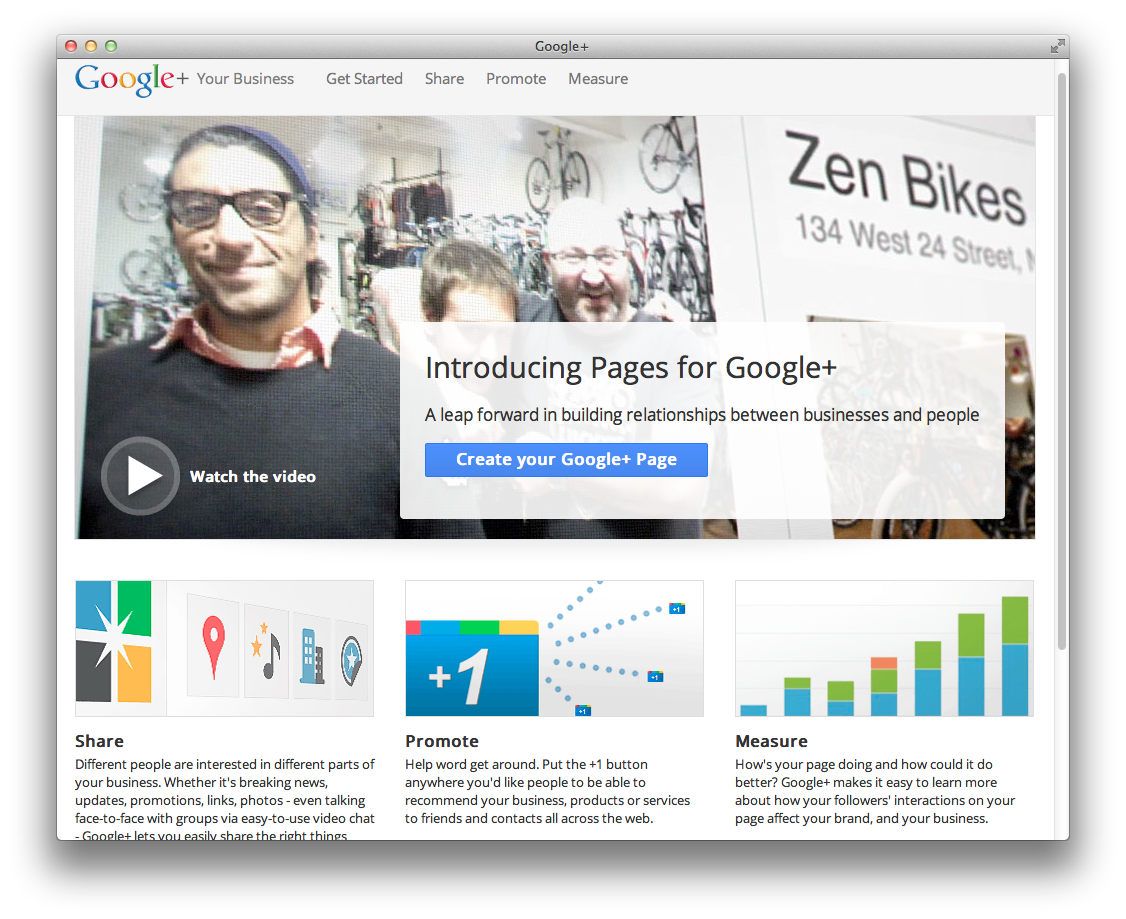Open the Measure section heading
Viewport: 1126px width, 919px height.
point(771,741)
